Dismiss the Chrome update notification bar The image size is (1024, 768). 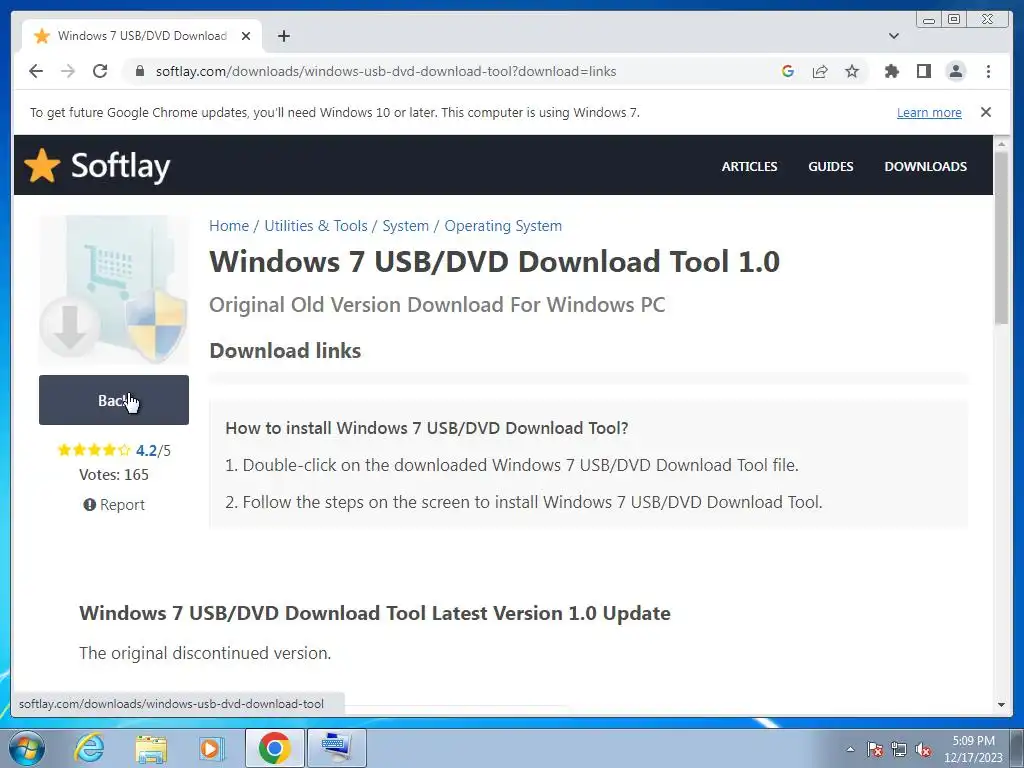pyautogui.click(x=985, y=112)
